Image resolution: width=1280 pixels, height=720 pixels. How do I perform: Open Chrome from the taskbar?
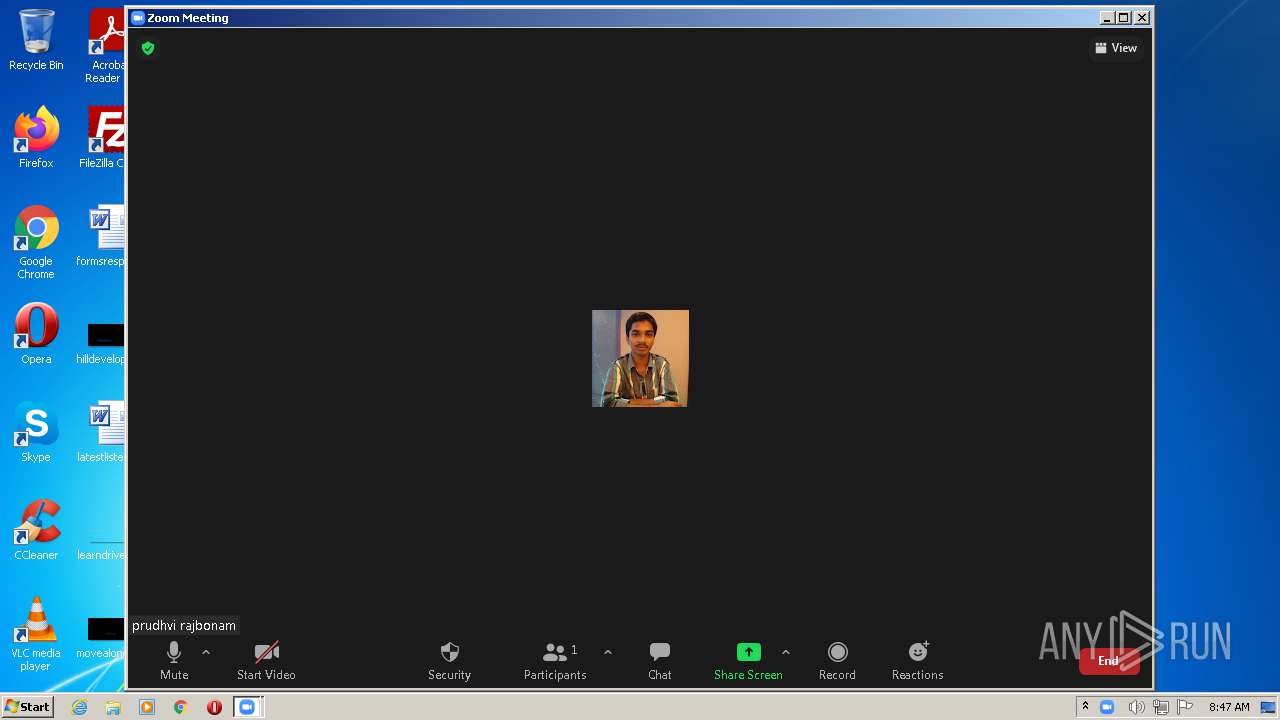181,707
